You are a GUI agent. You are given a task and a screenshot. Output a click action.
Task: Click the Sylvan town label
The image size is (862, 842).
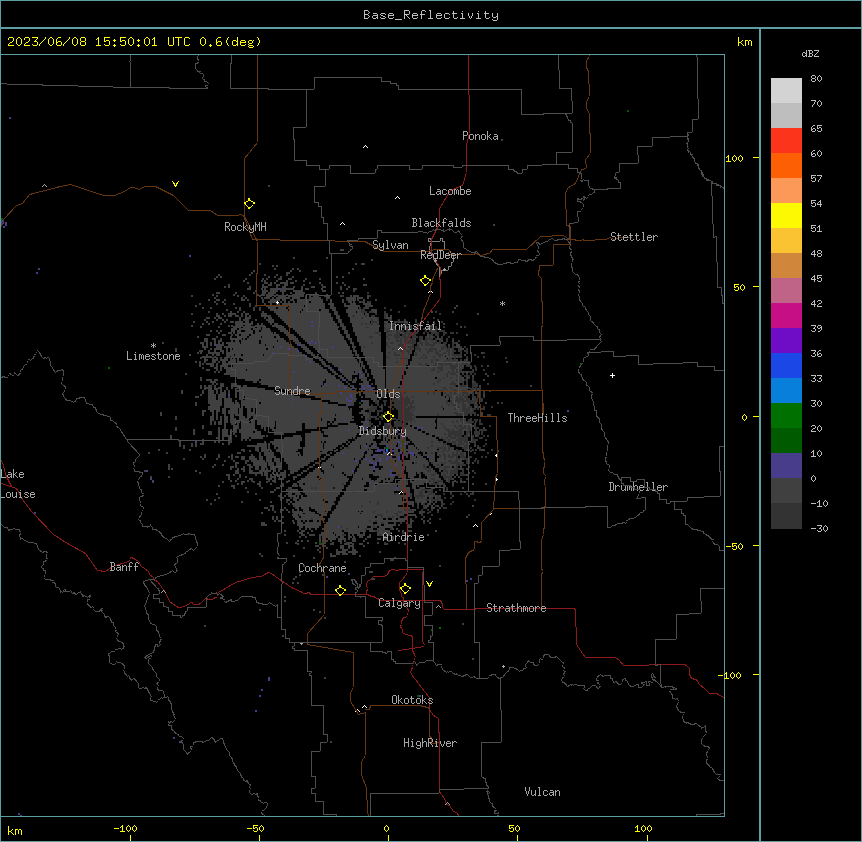click(390, 245)
